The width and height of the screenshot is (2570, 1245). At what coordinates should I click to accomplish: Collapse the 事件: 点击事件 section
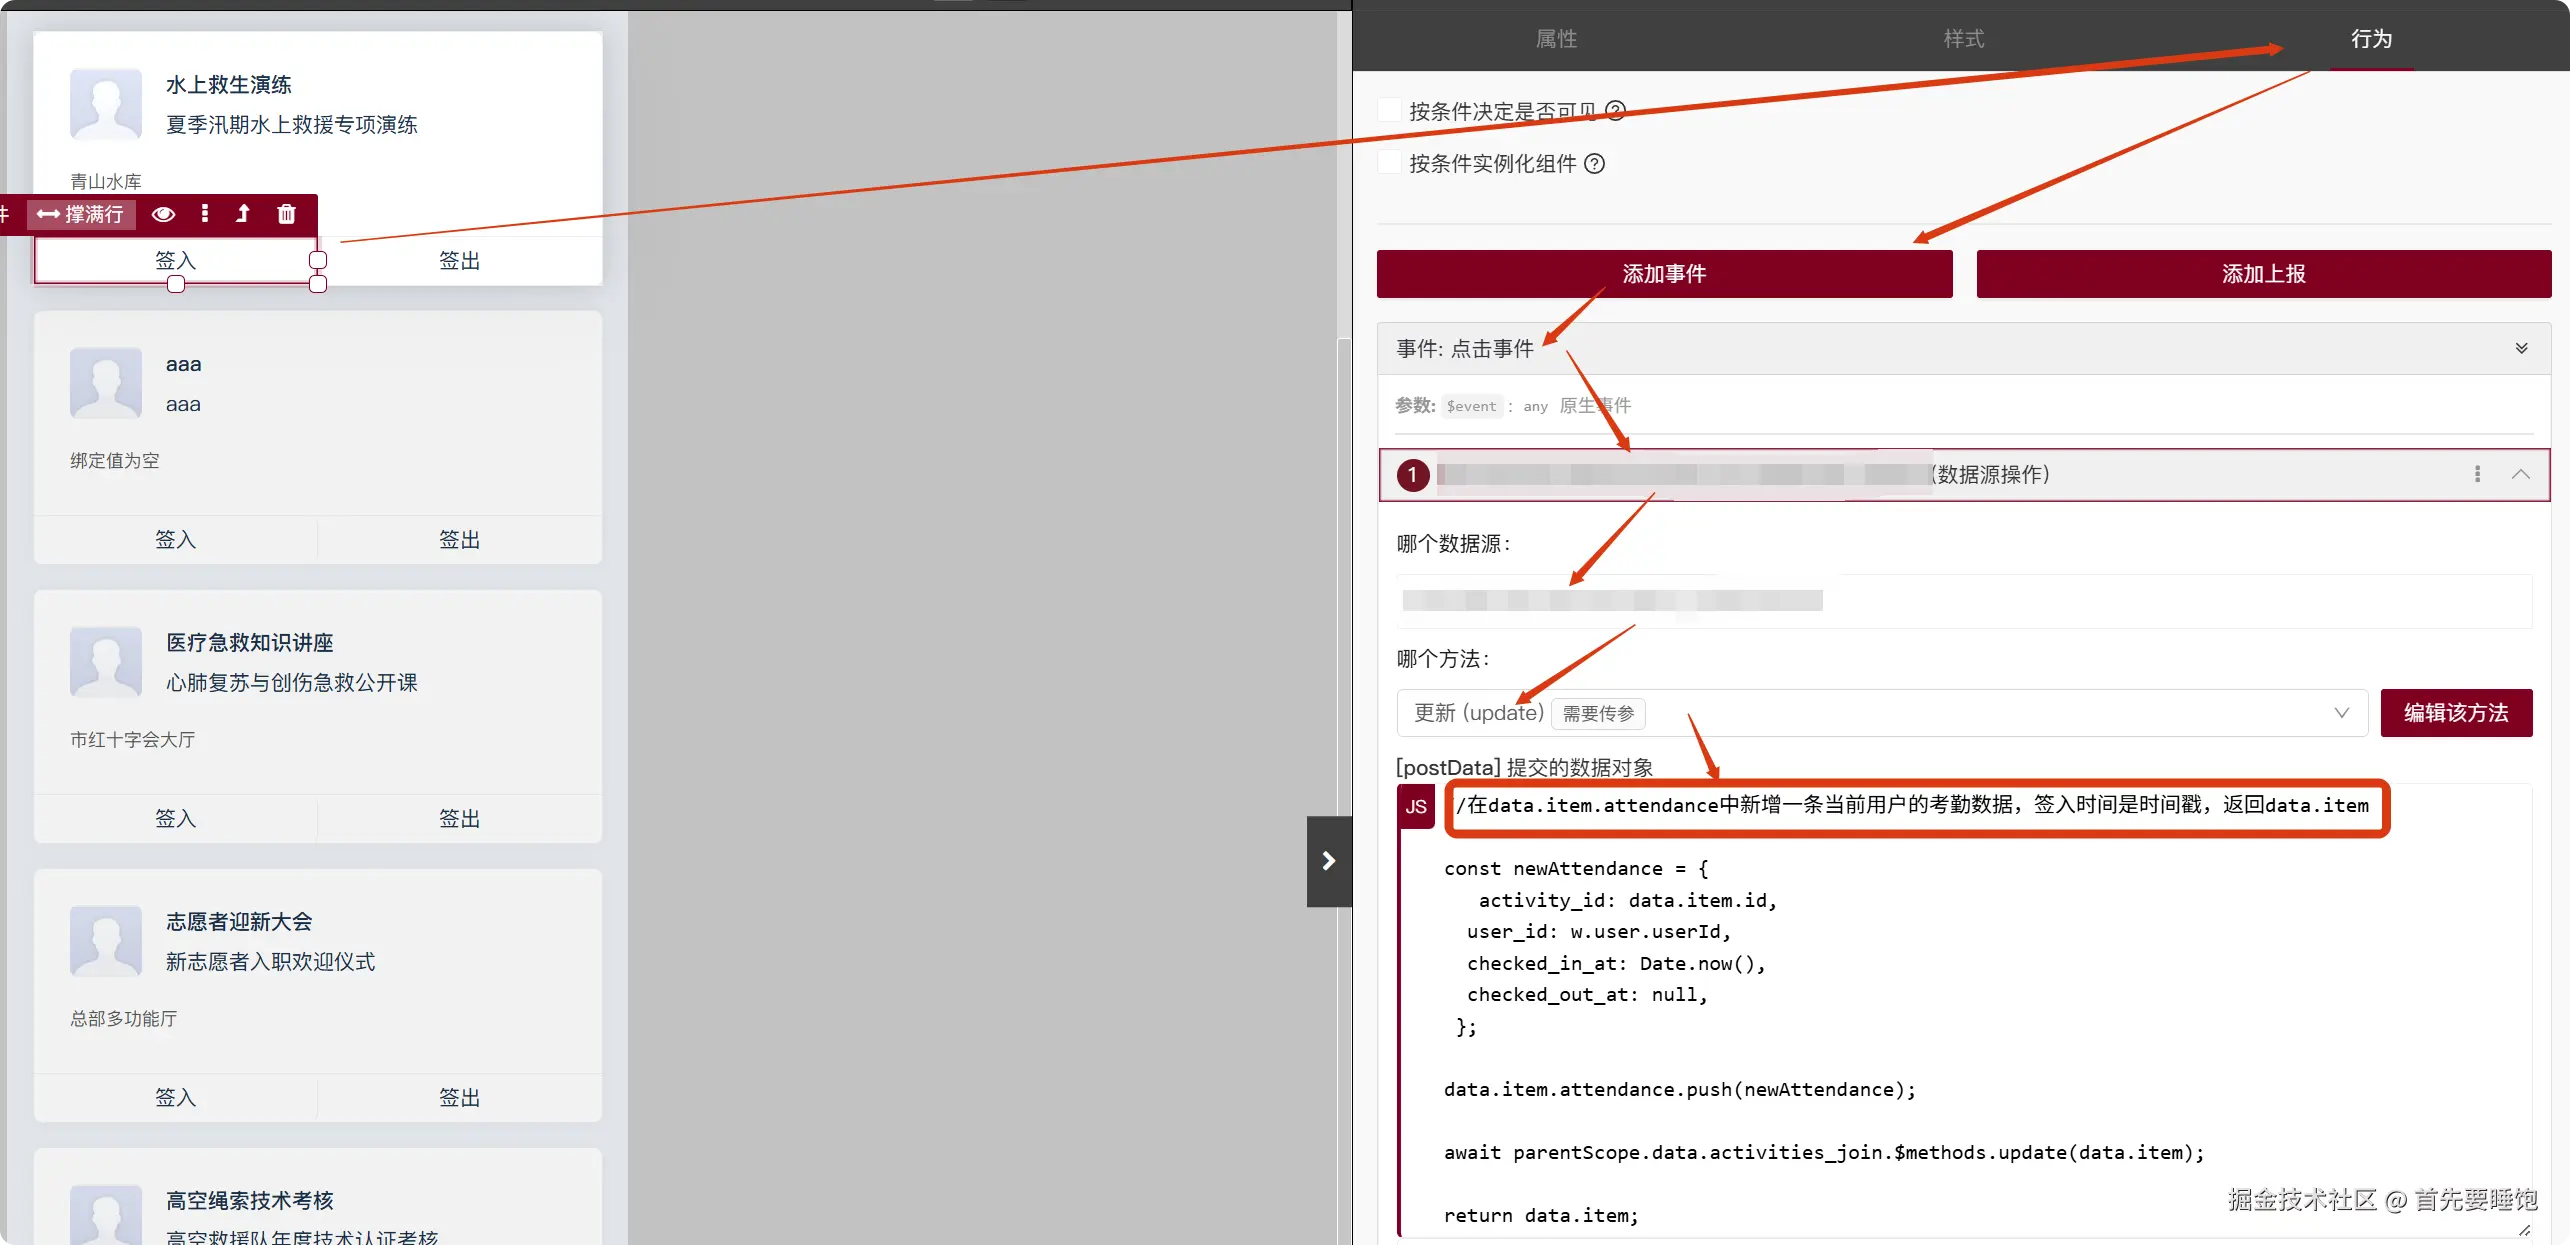click(x=2521, y=348)
